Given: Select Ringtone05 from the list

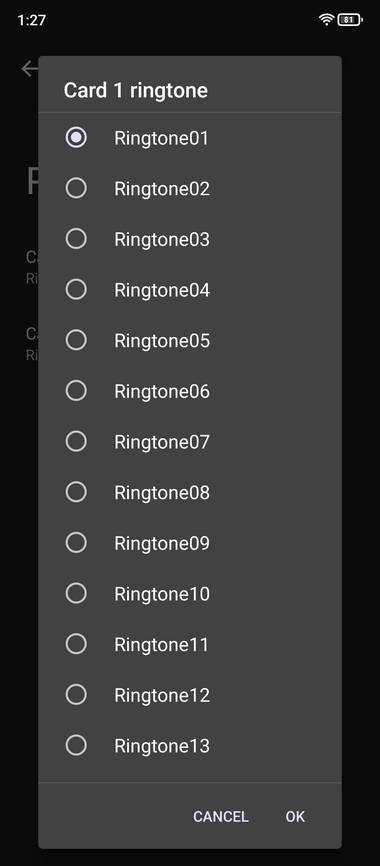Looking at the screenshot, I should pos(189,340).
